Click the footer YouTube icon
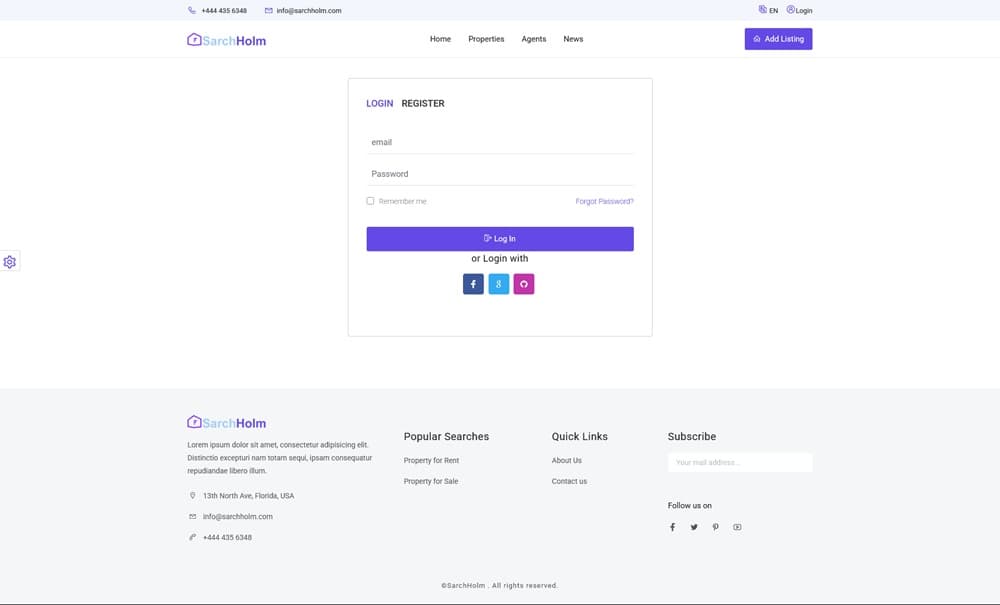Viewport: 1000px width, 605px height. (737, 527)
